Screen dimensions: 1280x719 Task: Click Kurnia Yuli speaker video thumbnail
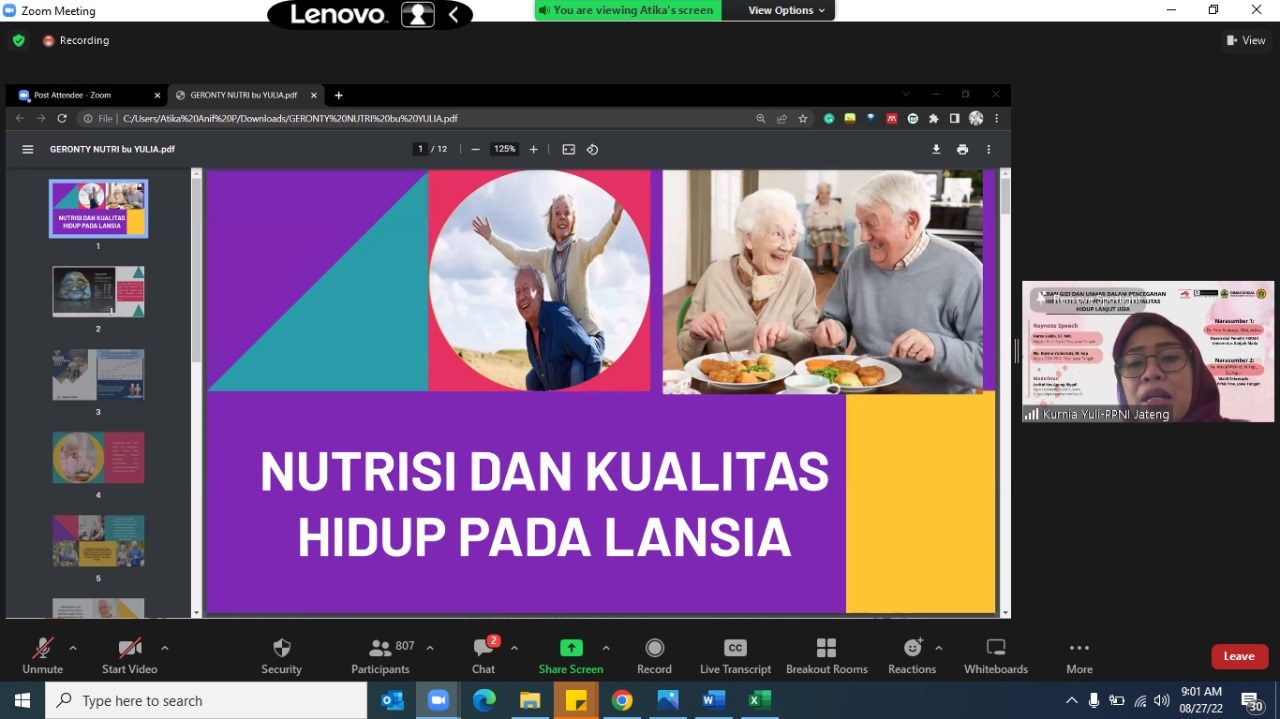[1147, 351]
